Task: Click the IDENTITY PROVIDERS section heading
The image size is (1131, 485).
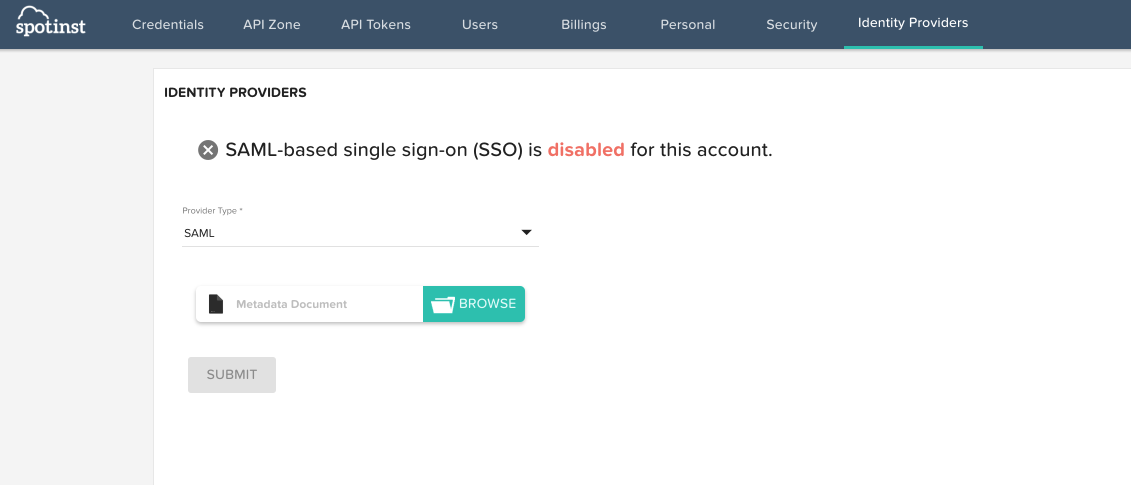Action: pos(235,92)
